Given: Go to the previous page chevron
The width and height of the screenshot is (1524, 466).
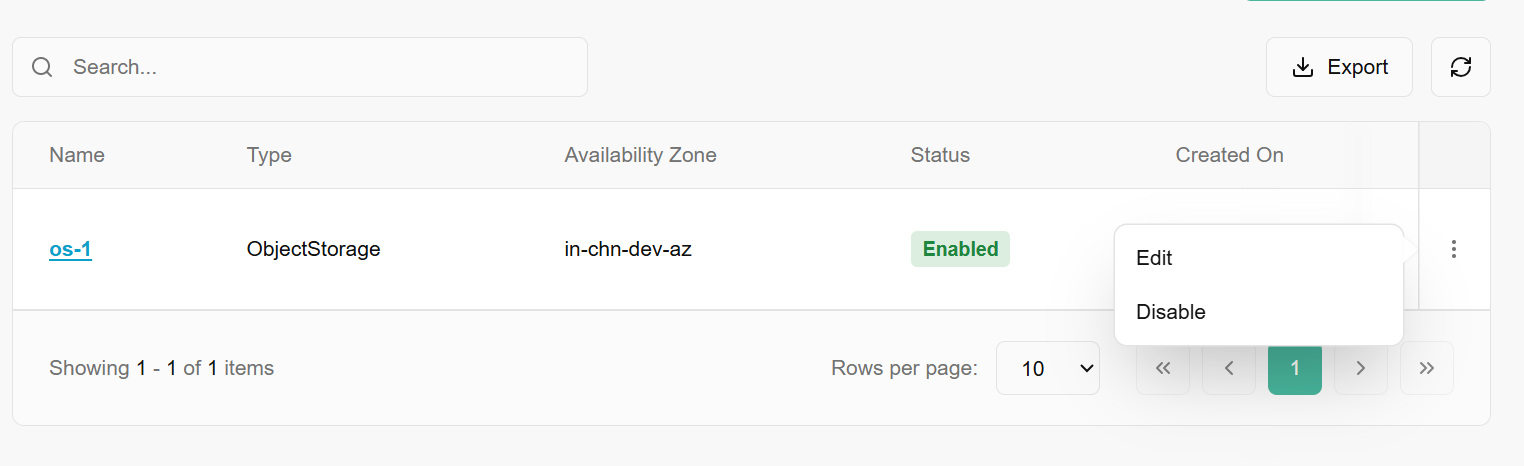Looking at the screenshot, I should point(1229,368).
